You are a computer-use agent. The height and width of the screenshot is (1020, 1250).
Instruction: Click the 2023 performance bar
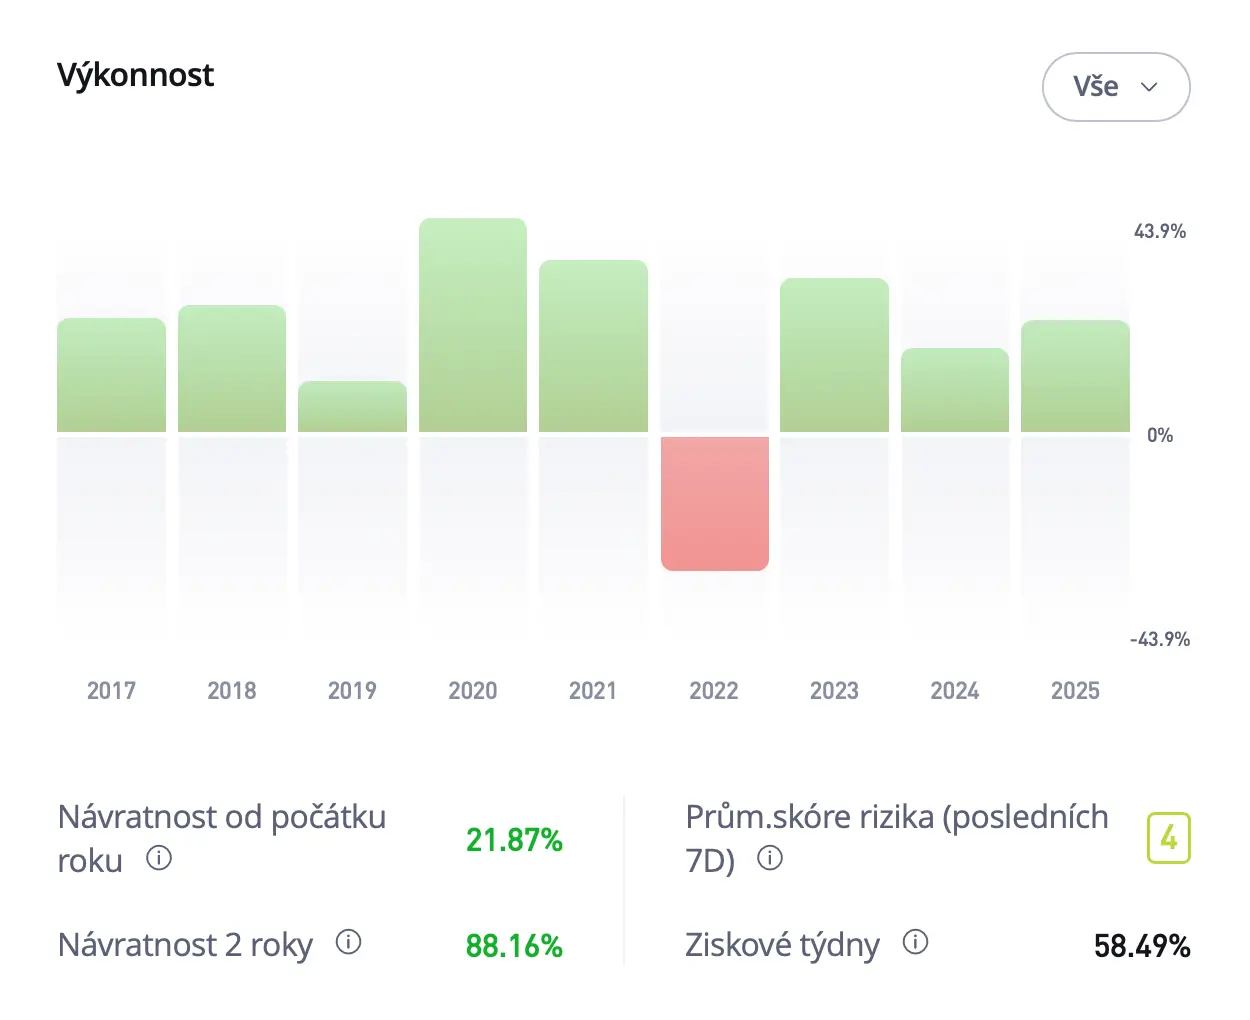tap(834, 355)
